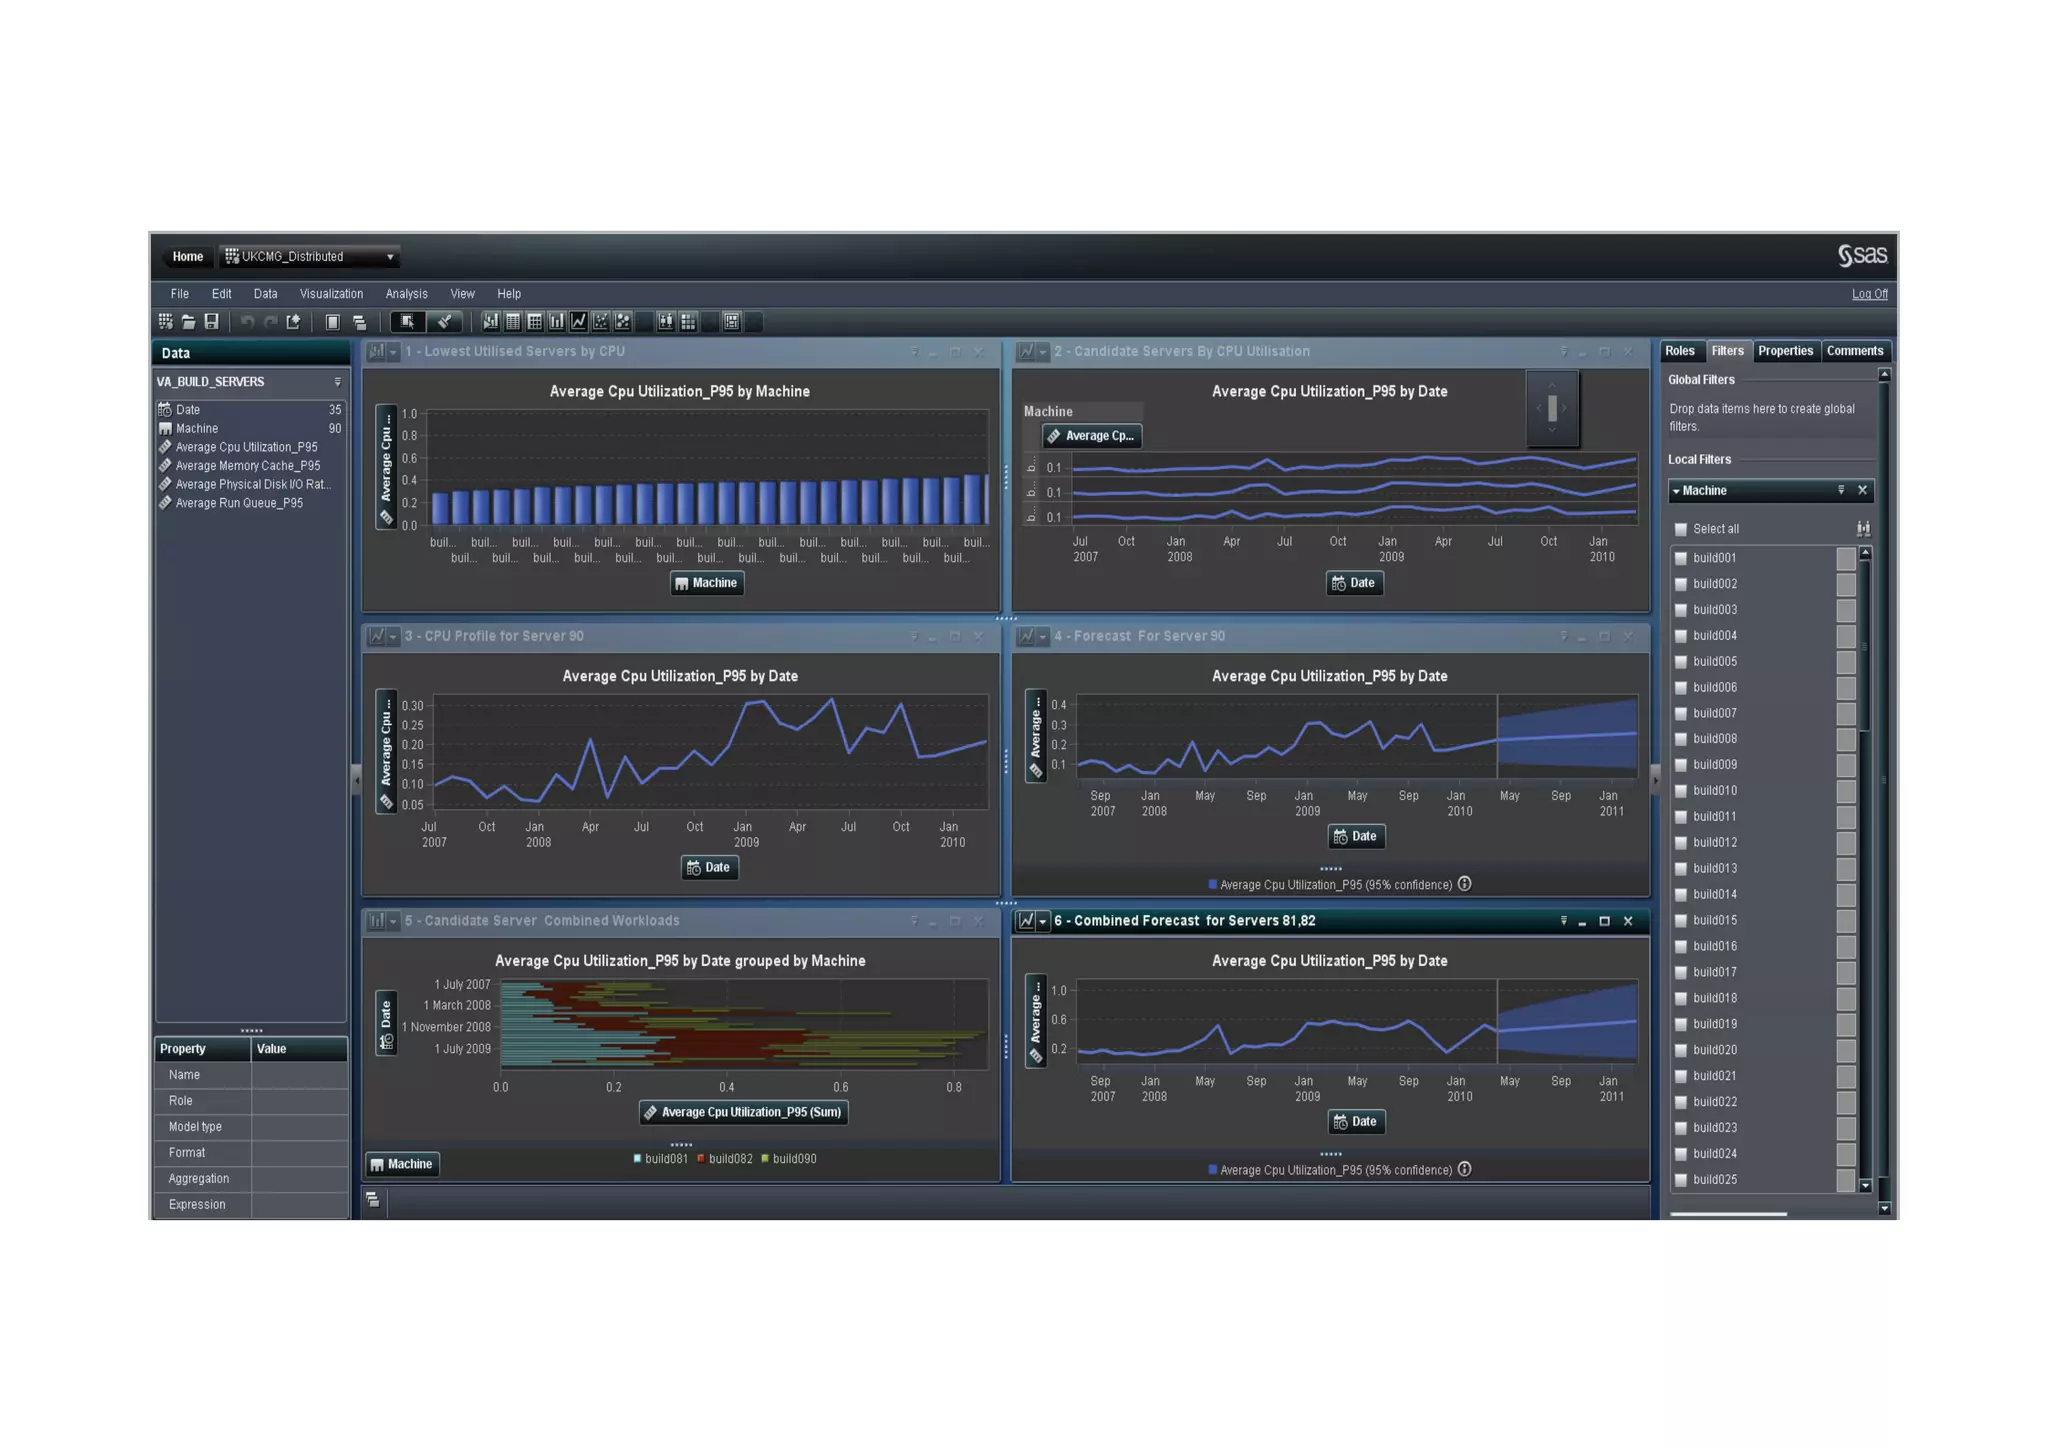The image size is (2048, 1447).
Task: Open the UKCMG_Distributed dropdown
Action: [x=390, y=257]
